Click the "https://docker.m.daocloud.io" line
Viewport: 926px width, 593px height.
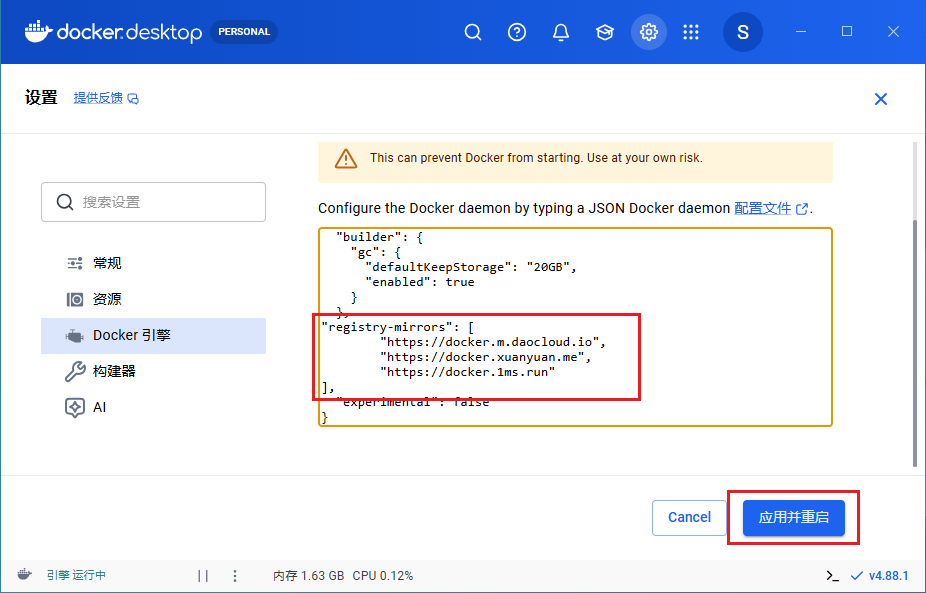[x=493, y=342]
